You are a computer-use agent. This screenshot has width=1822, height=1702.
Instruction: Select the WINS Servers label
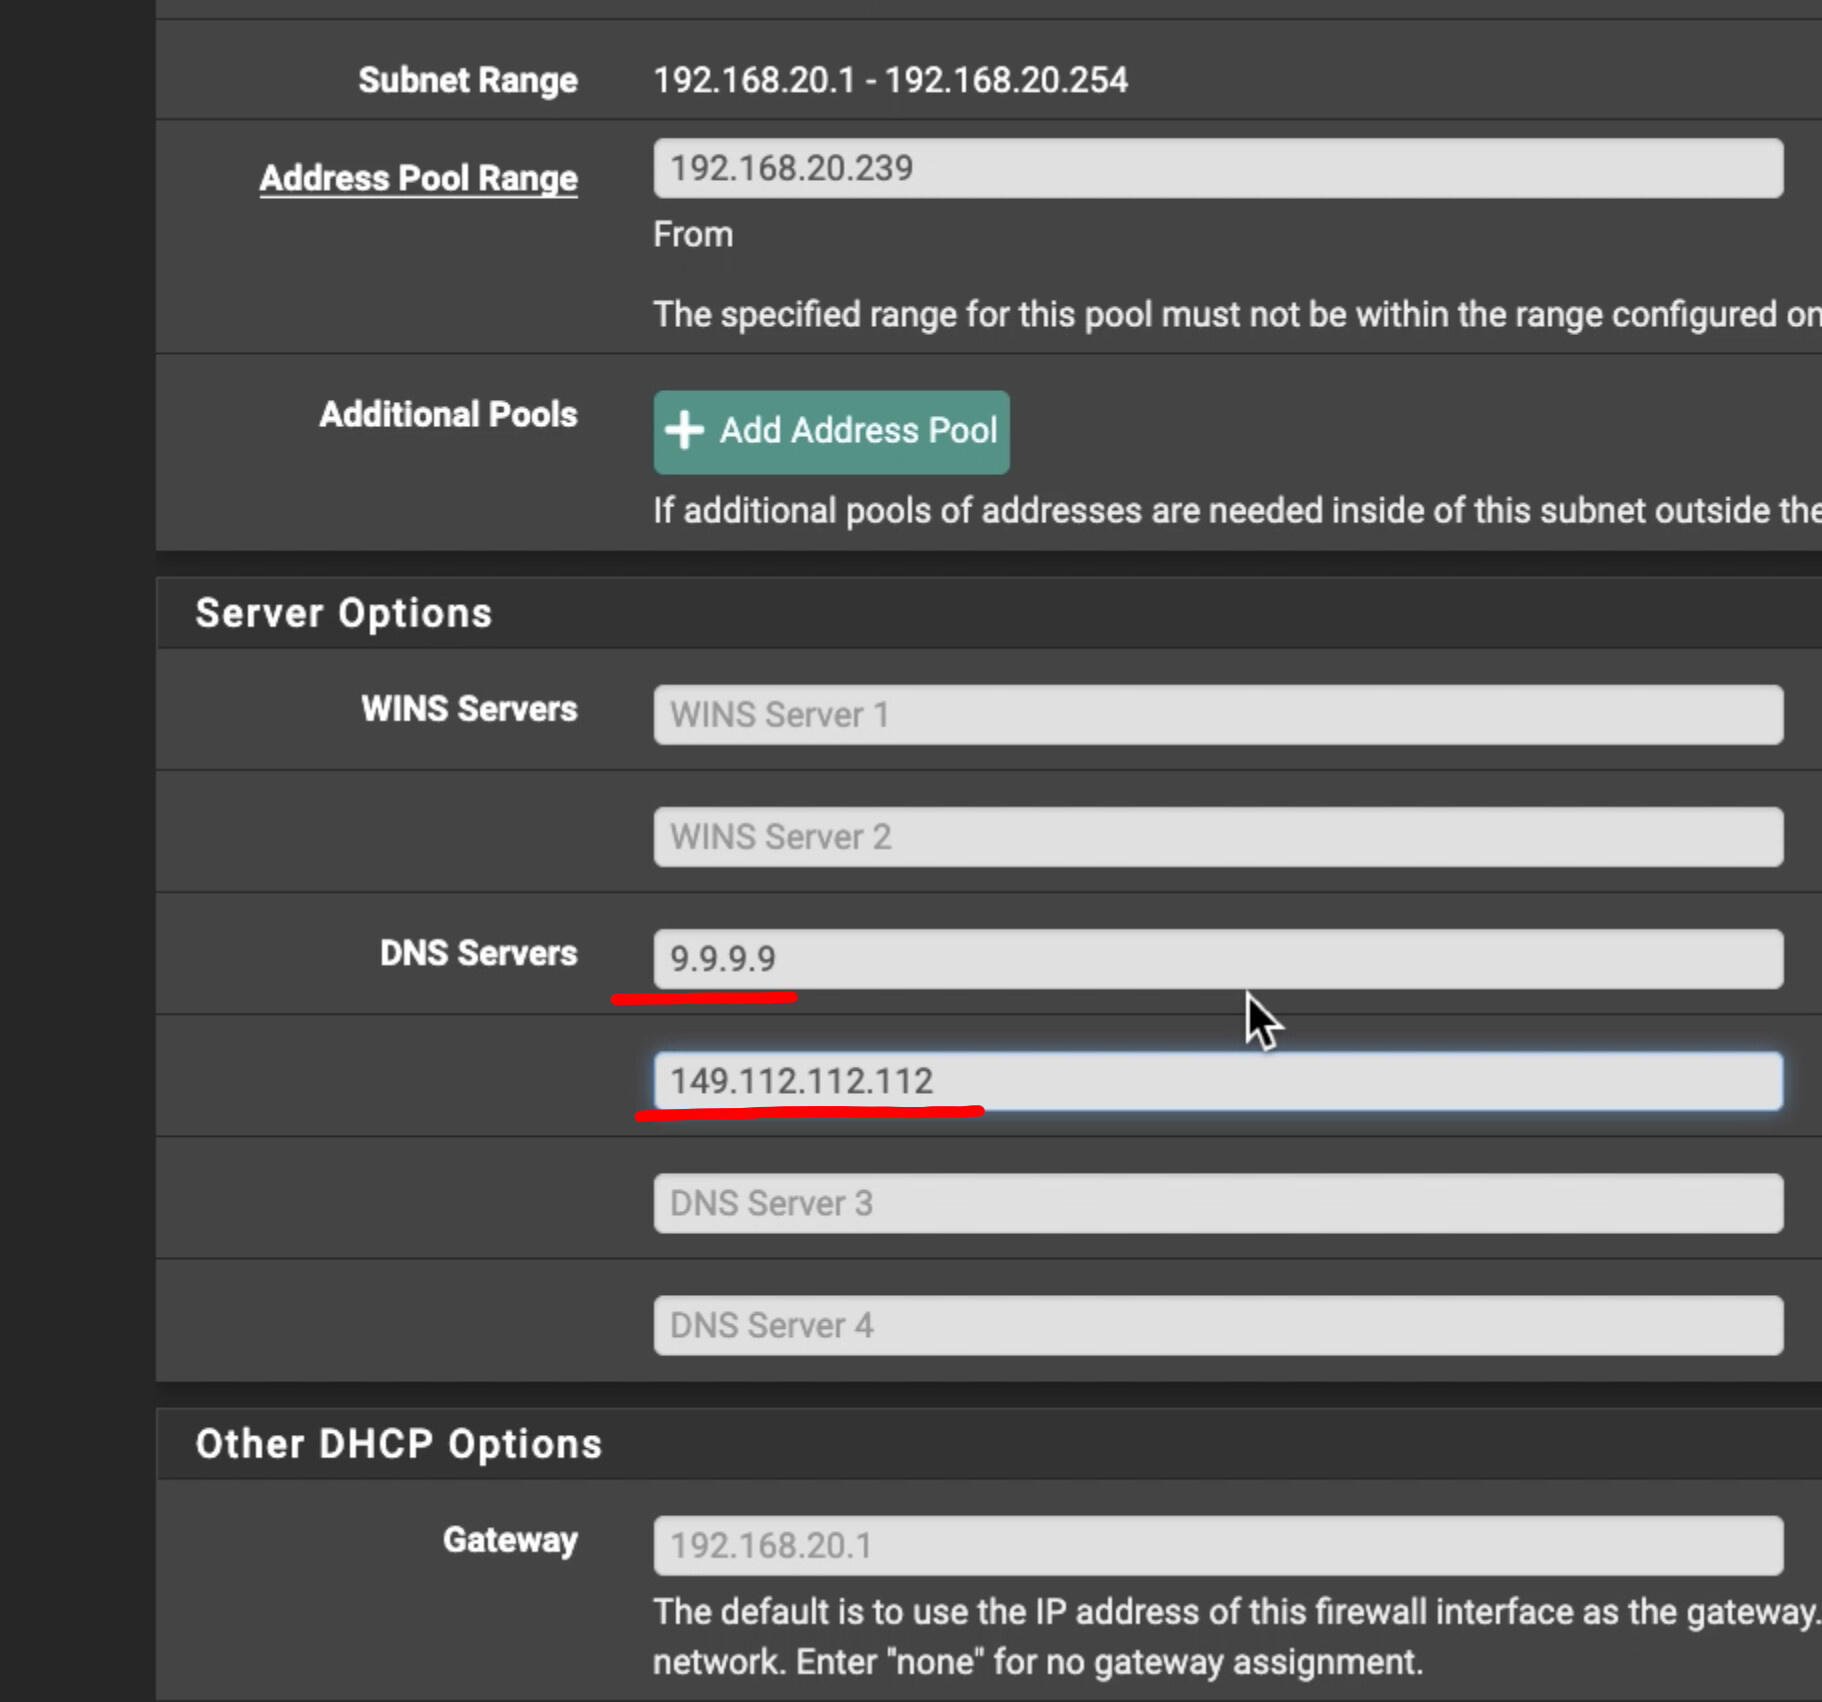469,709
